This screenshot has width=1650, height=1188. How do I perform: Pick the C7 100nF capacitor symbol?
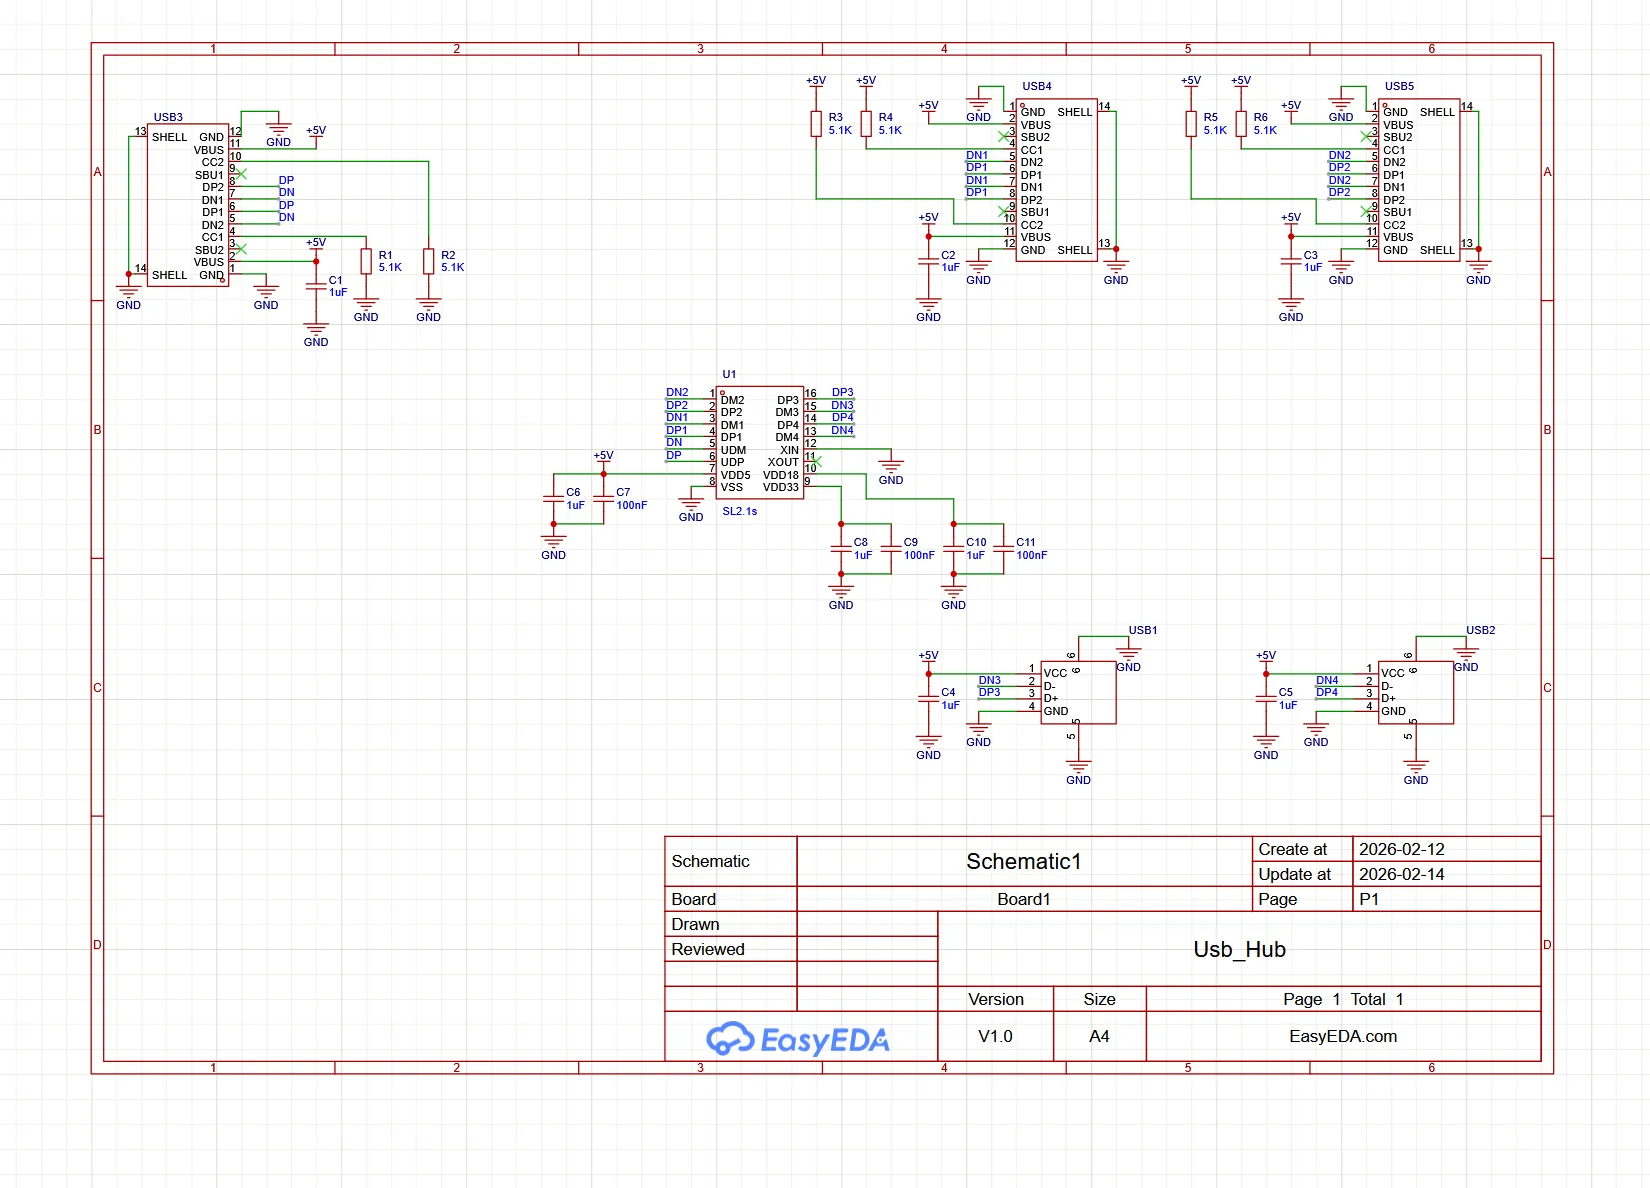(603, 498)
